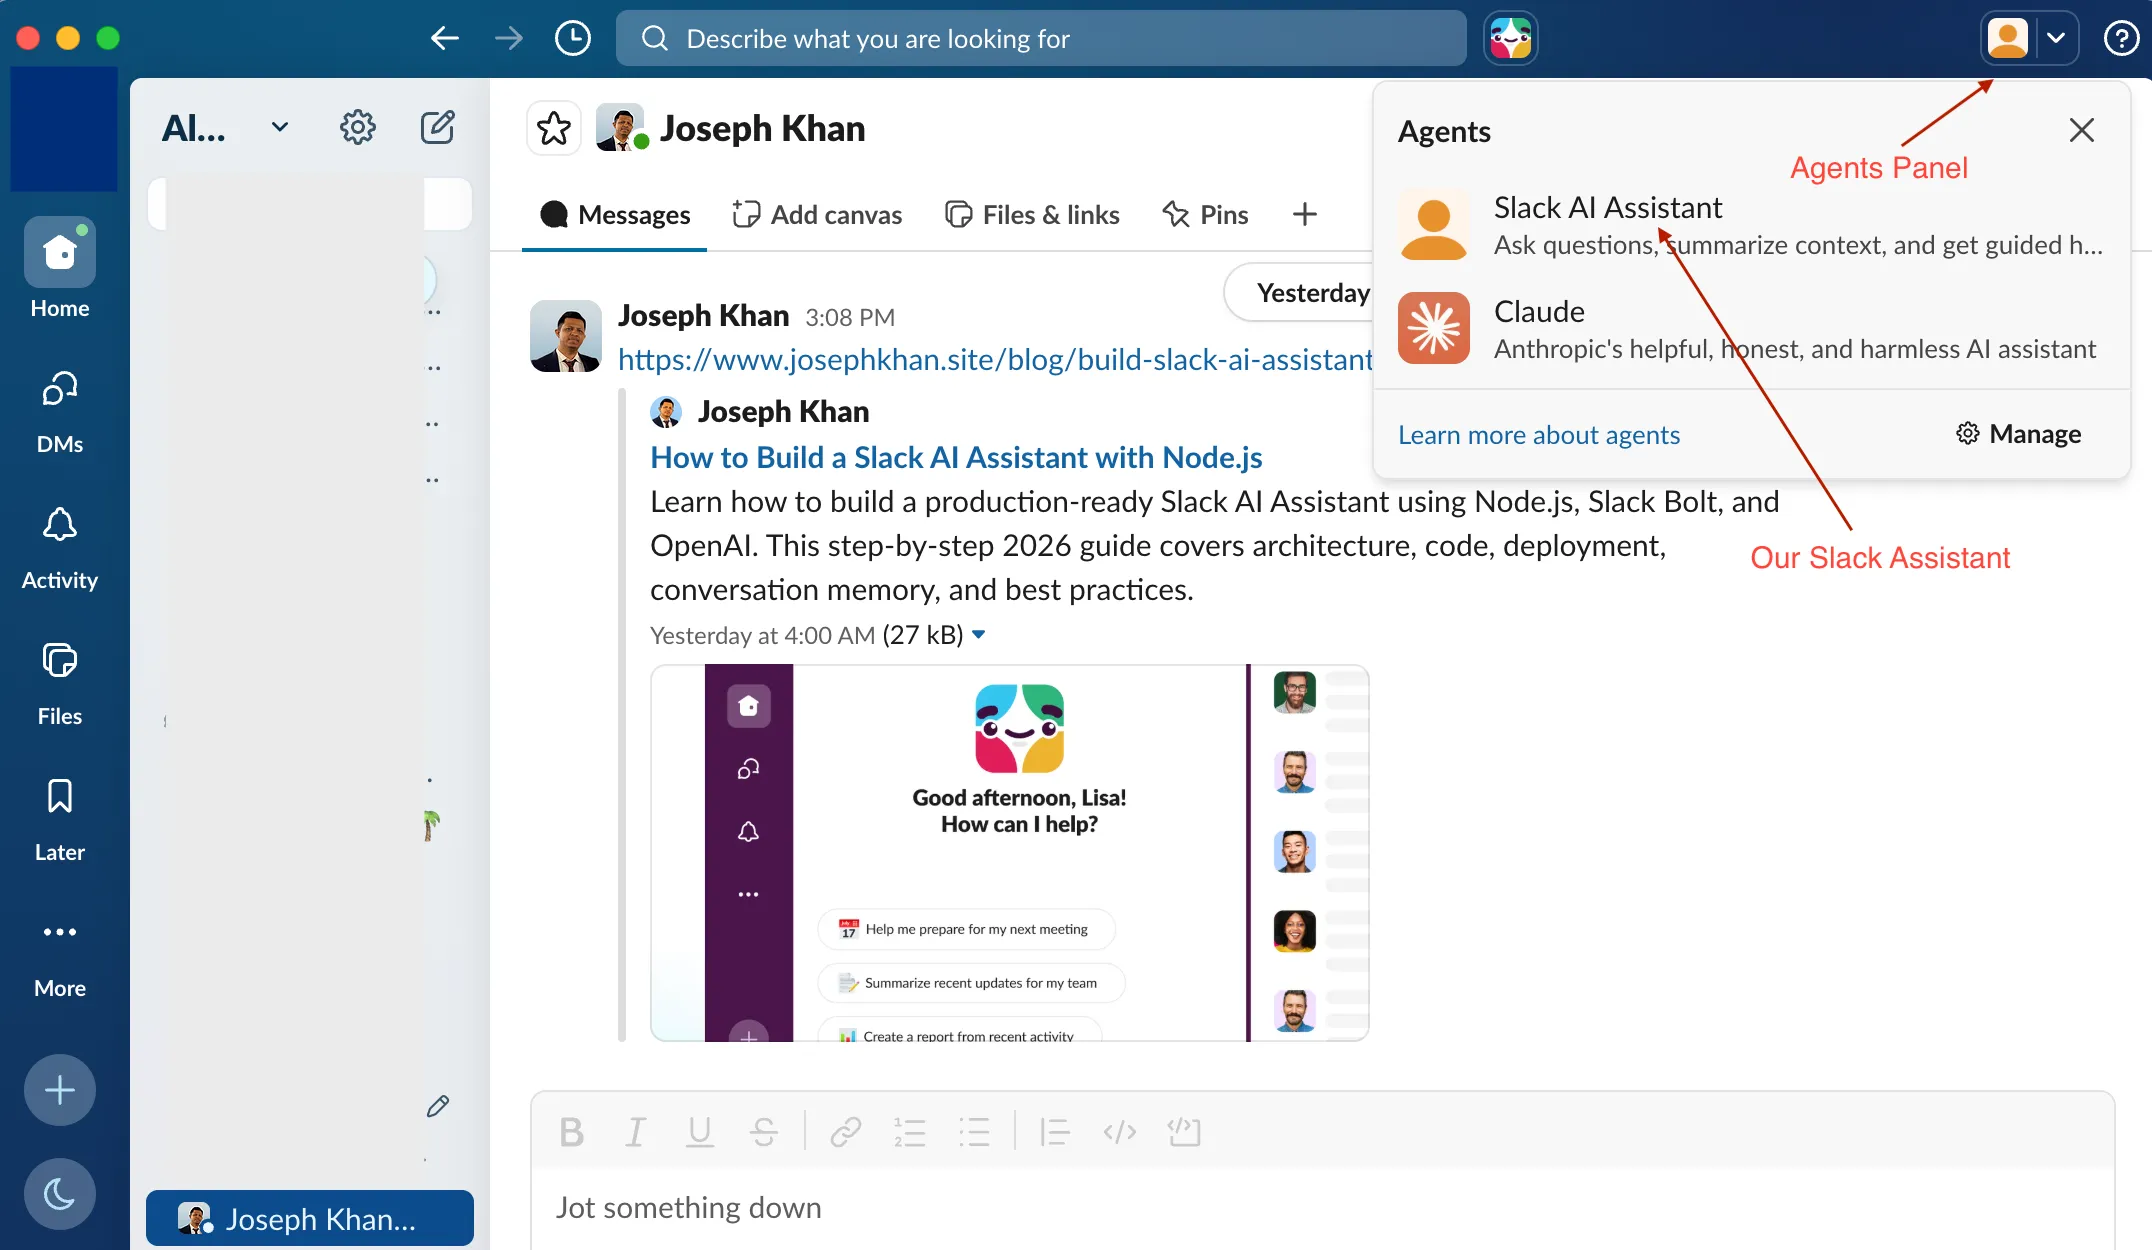Open the Pins tab
Viewport: 2152px width, 1250px height.
point(1205,215)
